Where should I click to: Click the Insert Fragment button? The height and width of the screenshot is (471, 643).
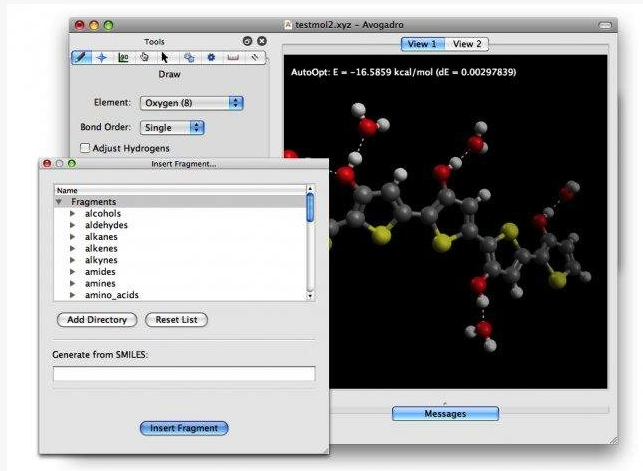click(184, 428)
